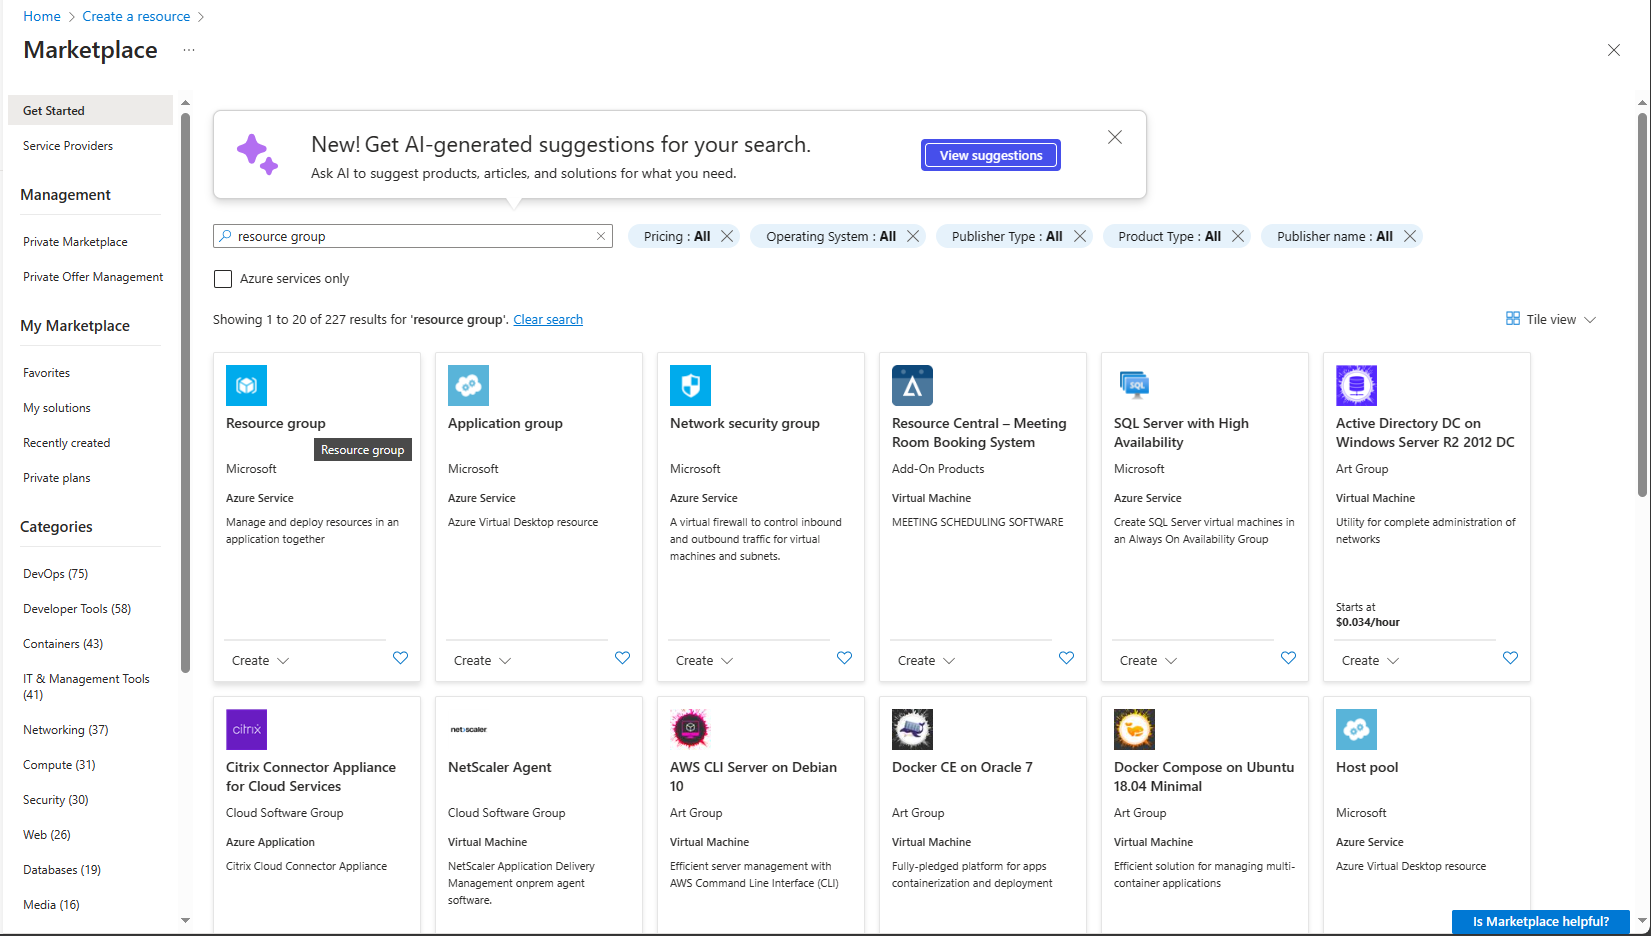Click the View suggestions button
The height and width of the screenshot is (936, 1651).
pyautogui.click(x=990, y=155)
